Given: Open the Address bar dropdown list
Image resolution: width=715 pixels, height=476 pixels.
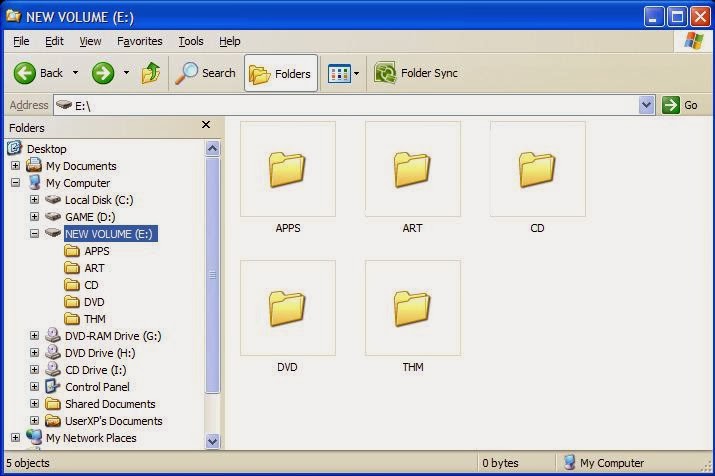Looking at the screenshot, I should pyautogui.click(x=646, y=105).
